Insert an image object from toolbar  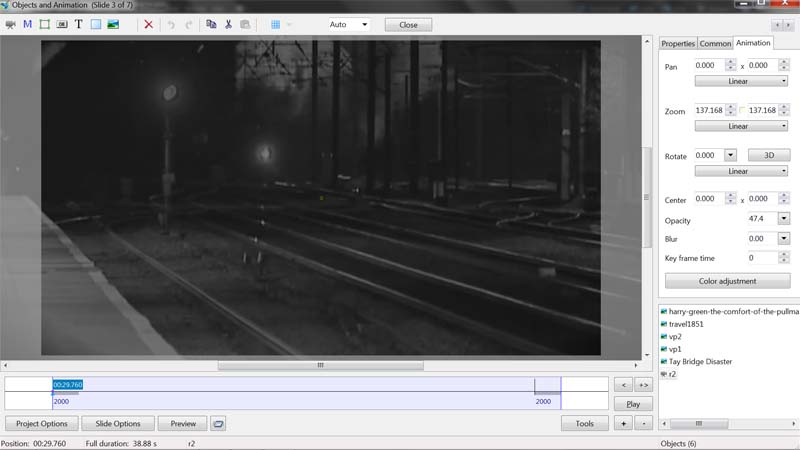click(x=113, y=24)
